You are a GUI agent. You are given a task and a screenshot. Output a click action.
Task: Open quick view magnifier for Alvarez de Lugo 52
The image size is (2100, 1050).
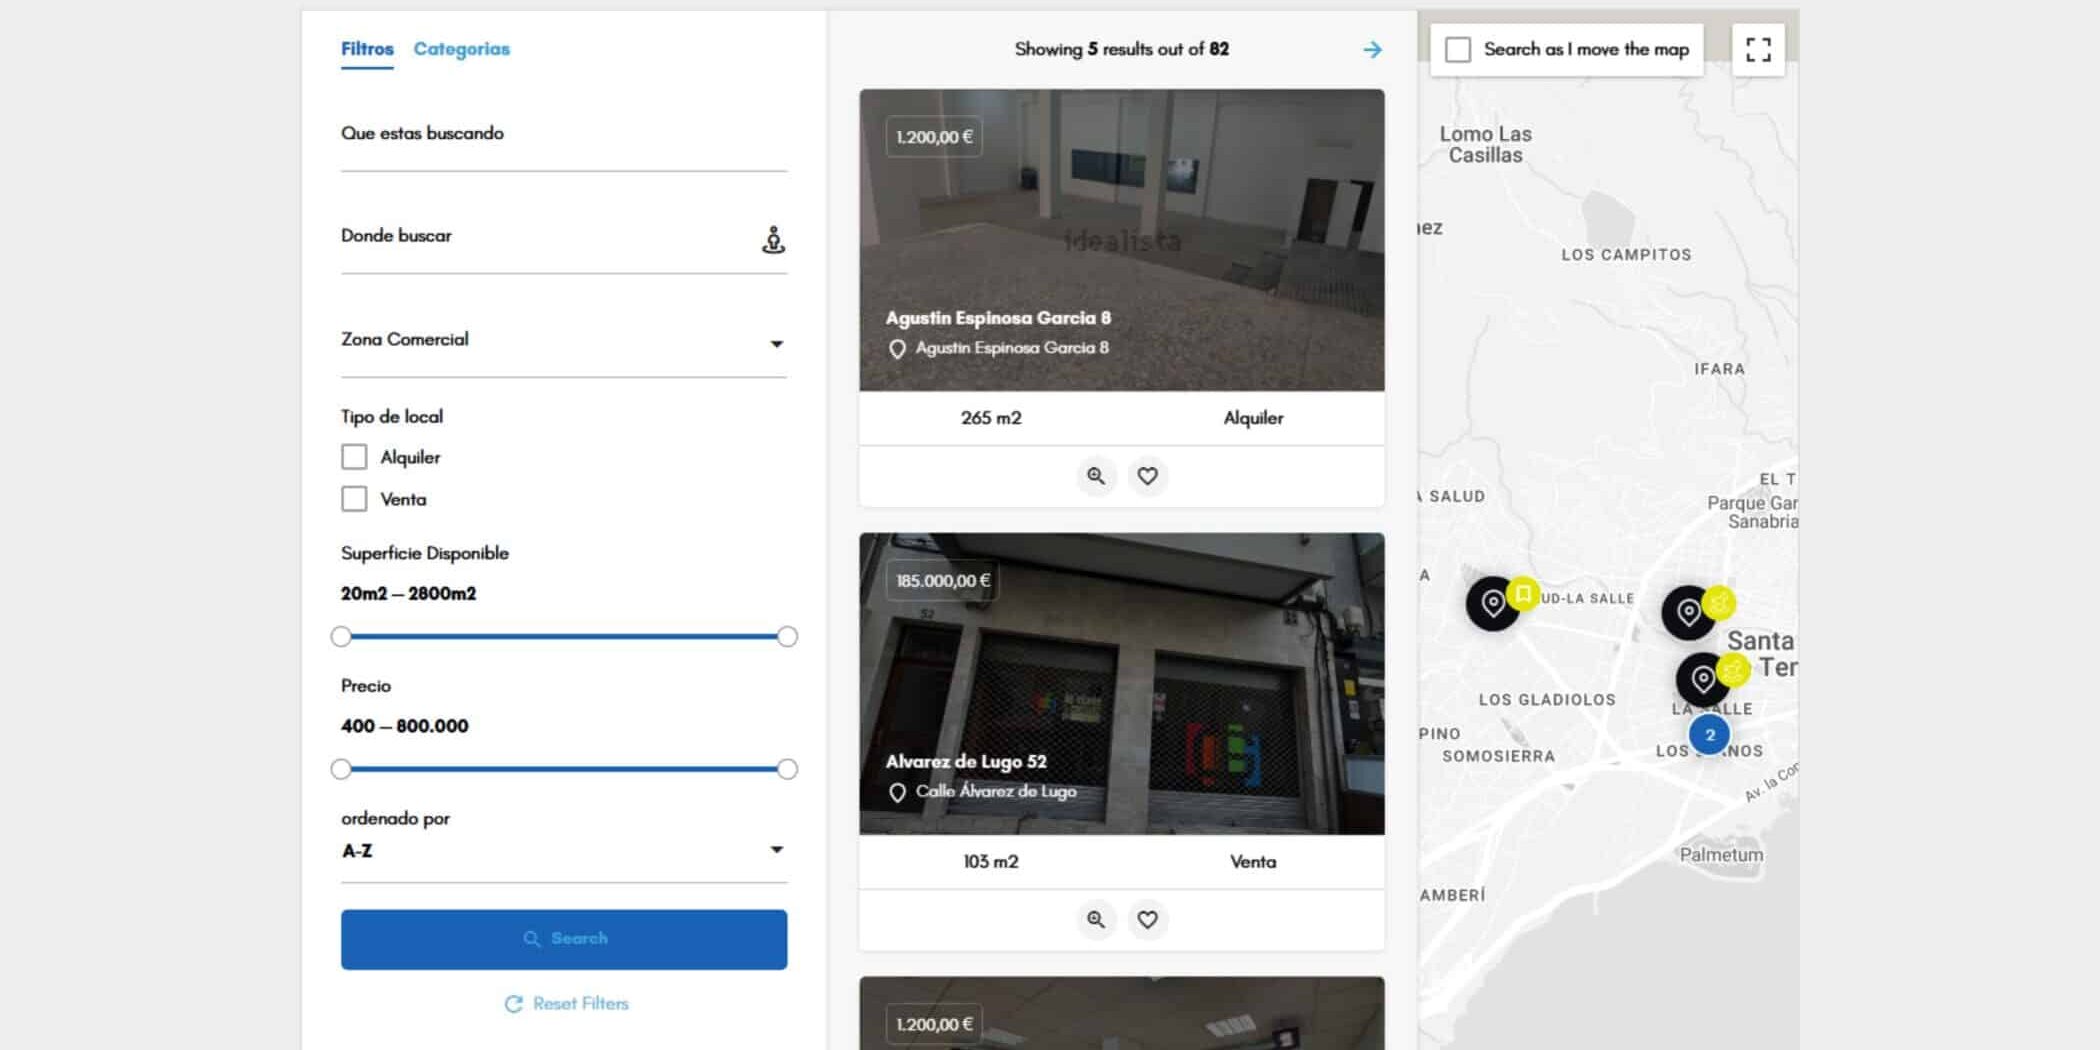click(1096, 919)
